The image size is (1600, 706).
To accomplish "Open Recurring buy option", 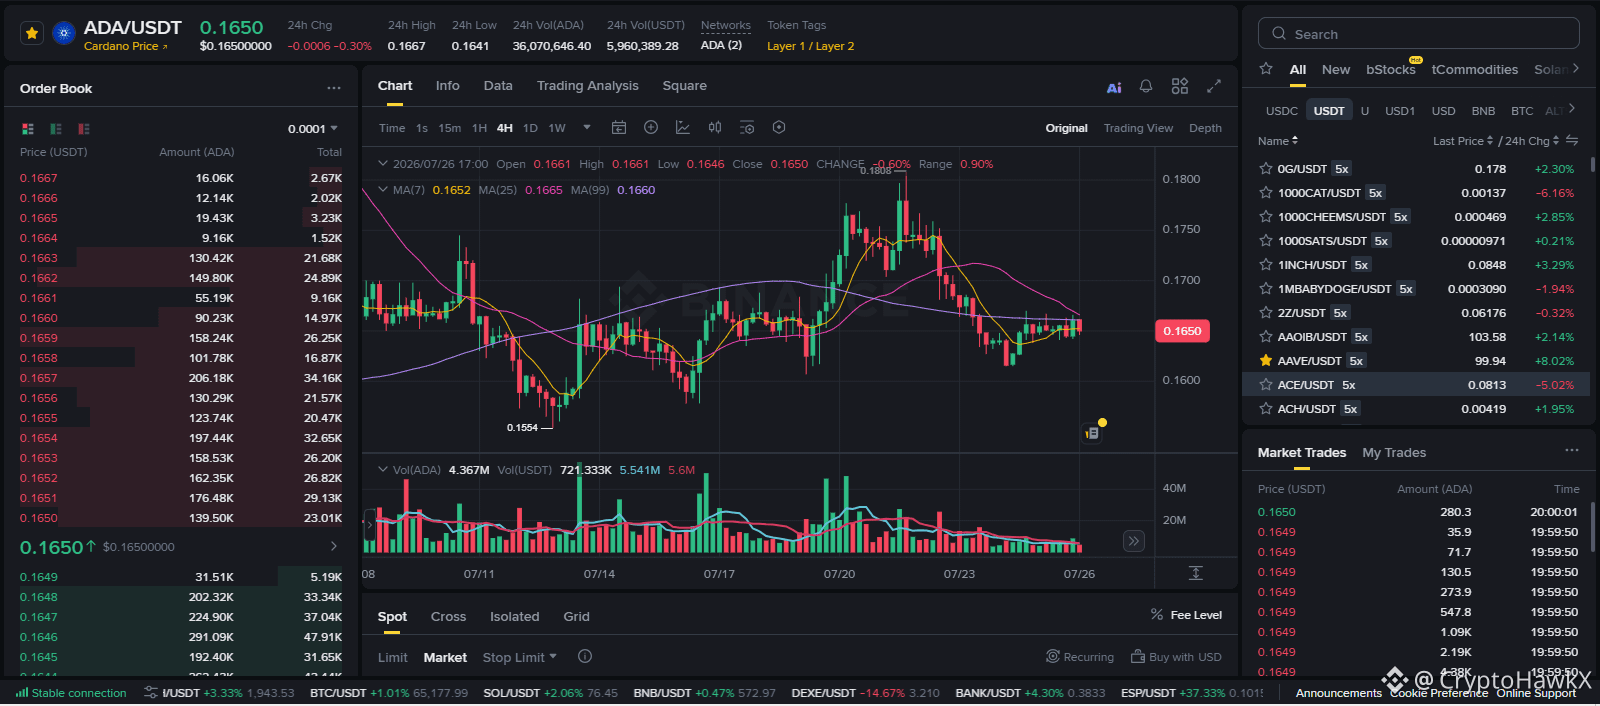I will pyautogui.click(x=1080, y=657).
